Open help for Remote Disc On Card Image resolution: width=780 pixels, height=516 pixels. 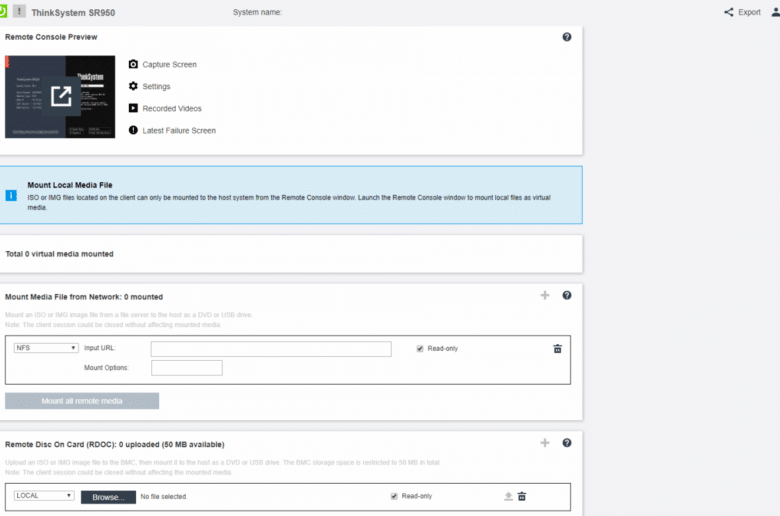567,443
